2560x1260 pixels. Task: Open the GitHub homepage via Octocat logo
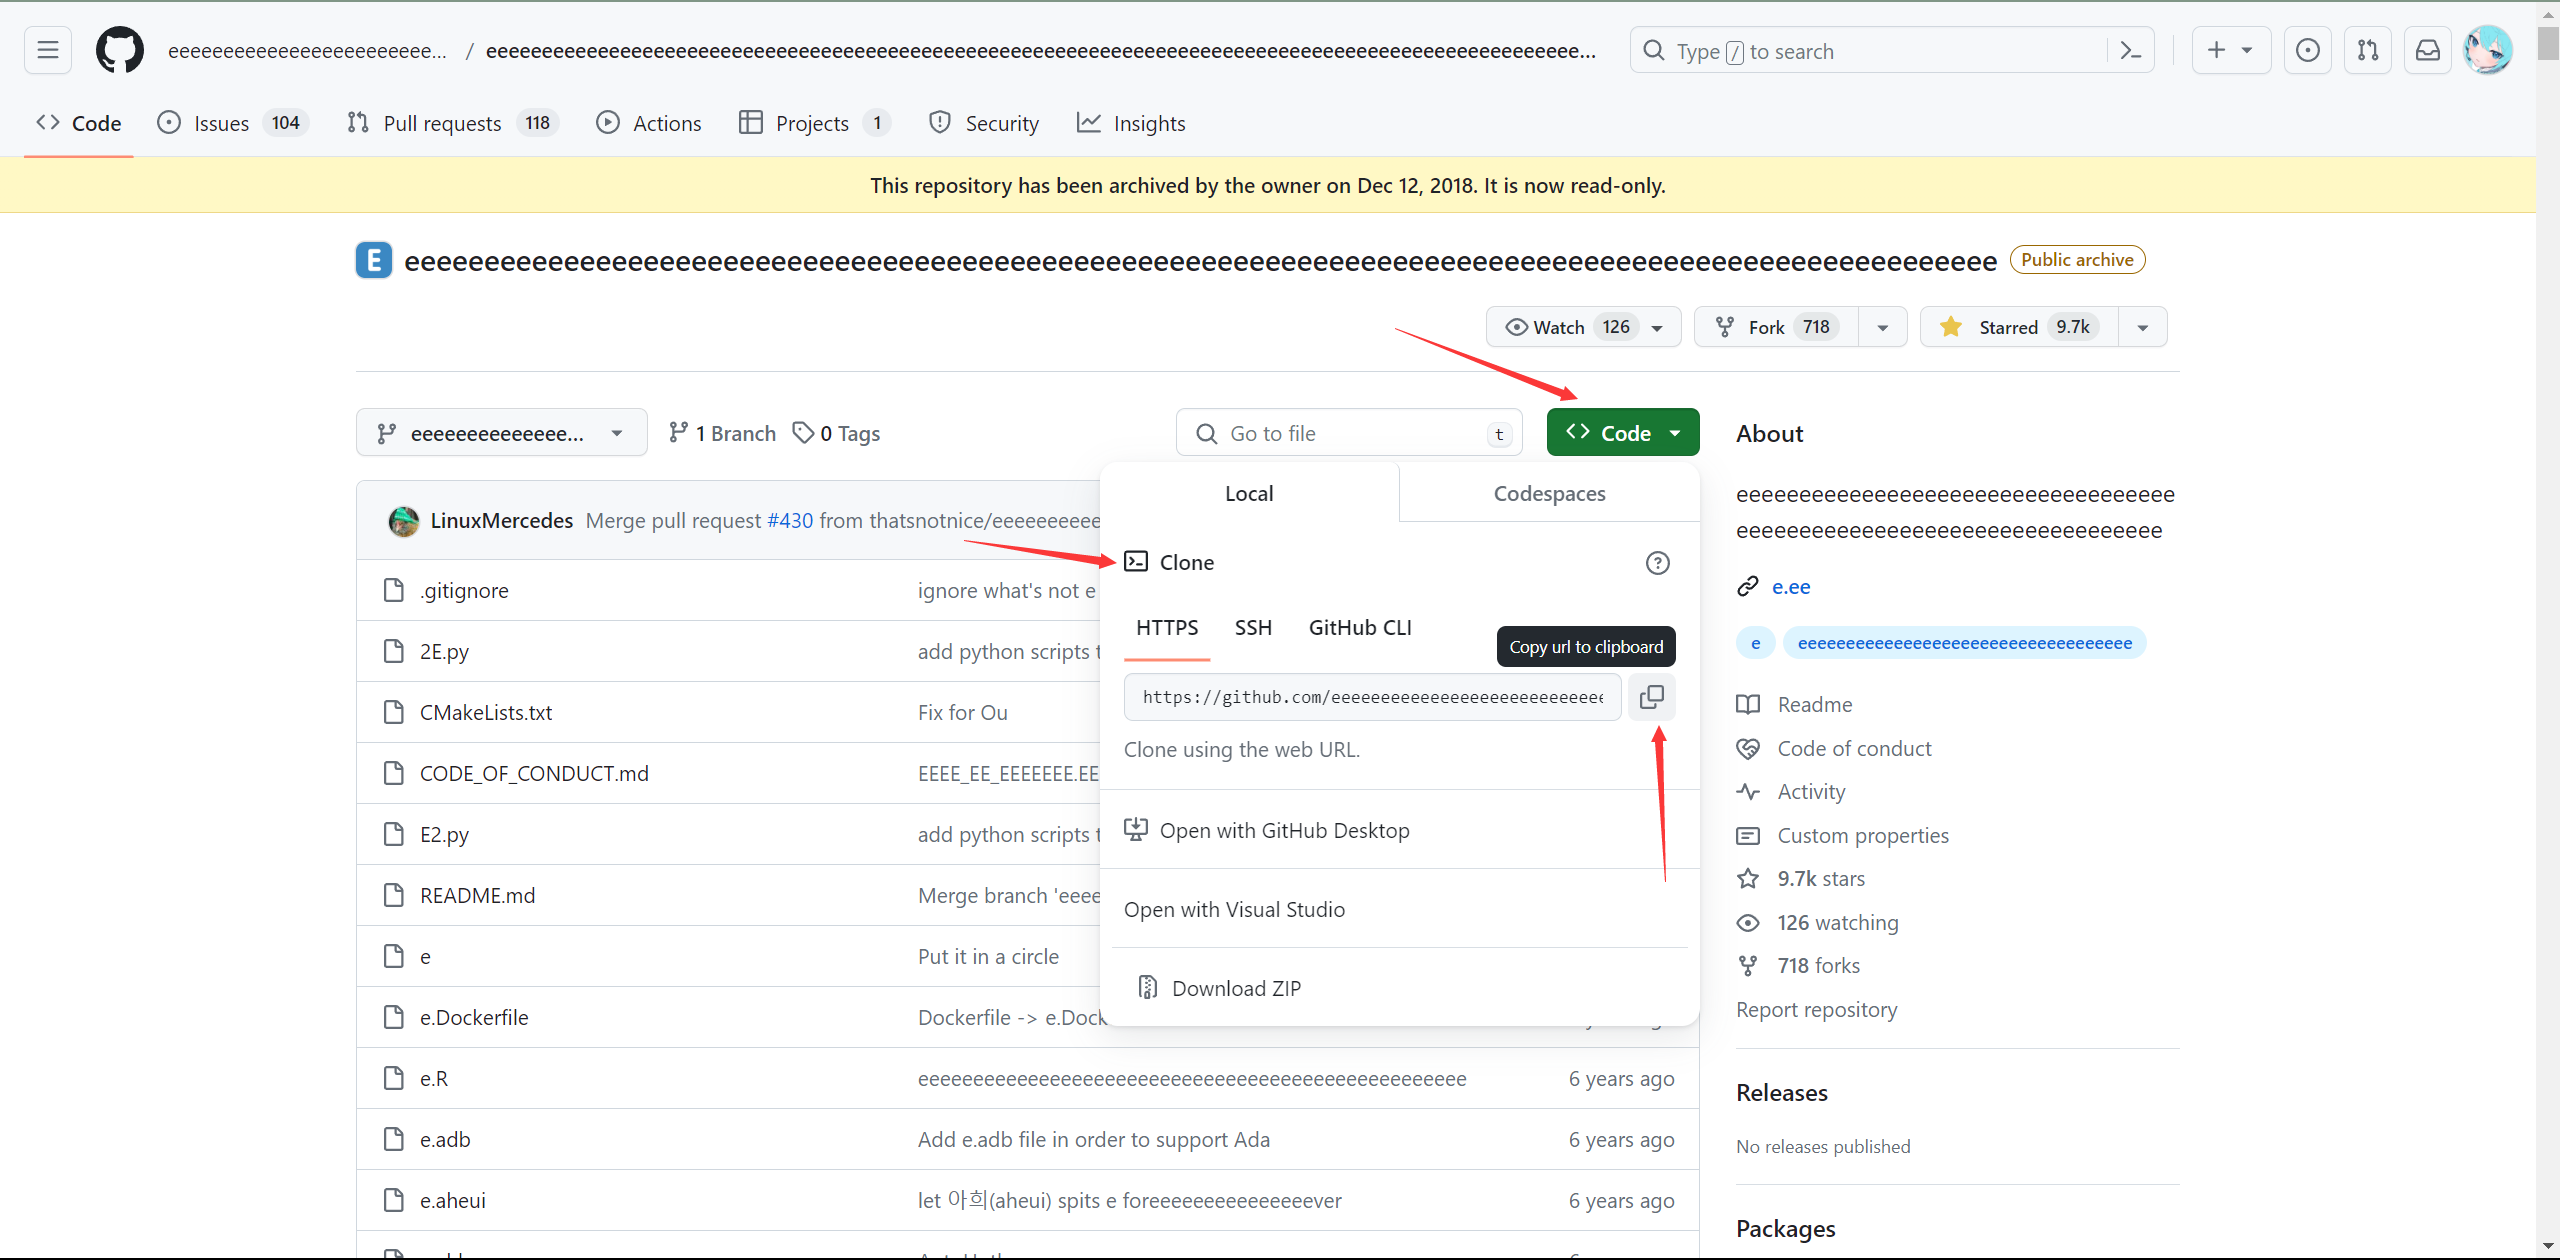click(120, 50)
